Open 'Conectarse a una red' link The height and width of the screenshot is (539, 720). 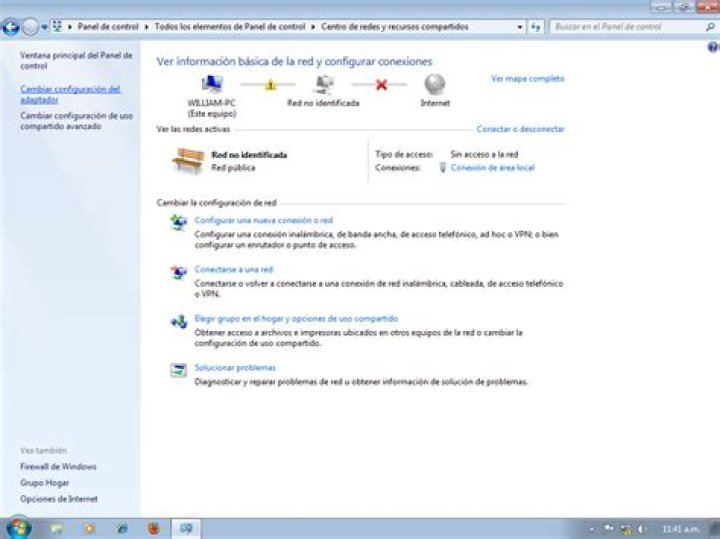pos(234,270)
